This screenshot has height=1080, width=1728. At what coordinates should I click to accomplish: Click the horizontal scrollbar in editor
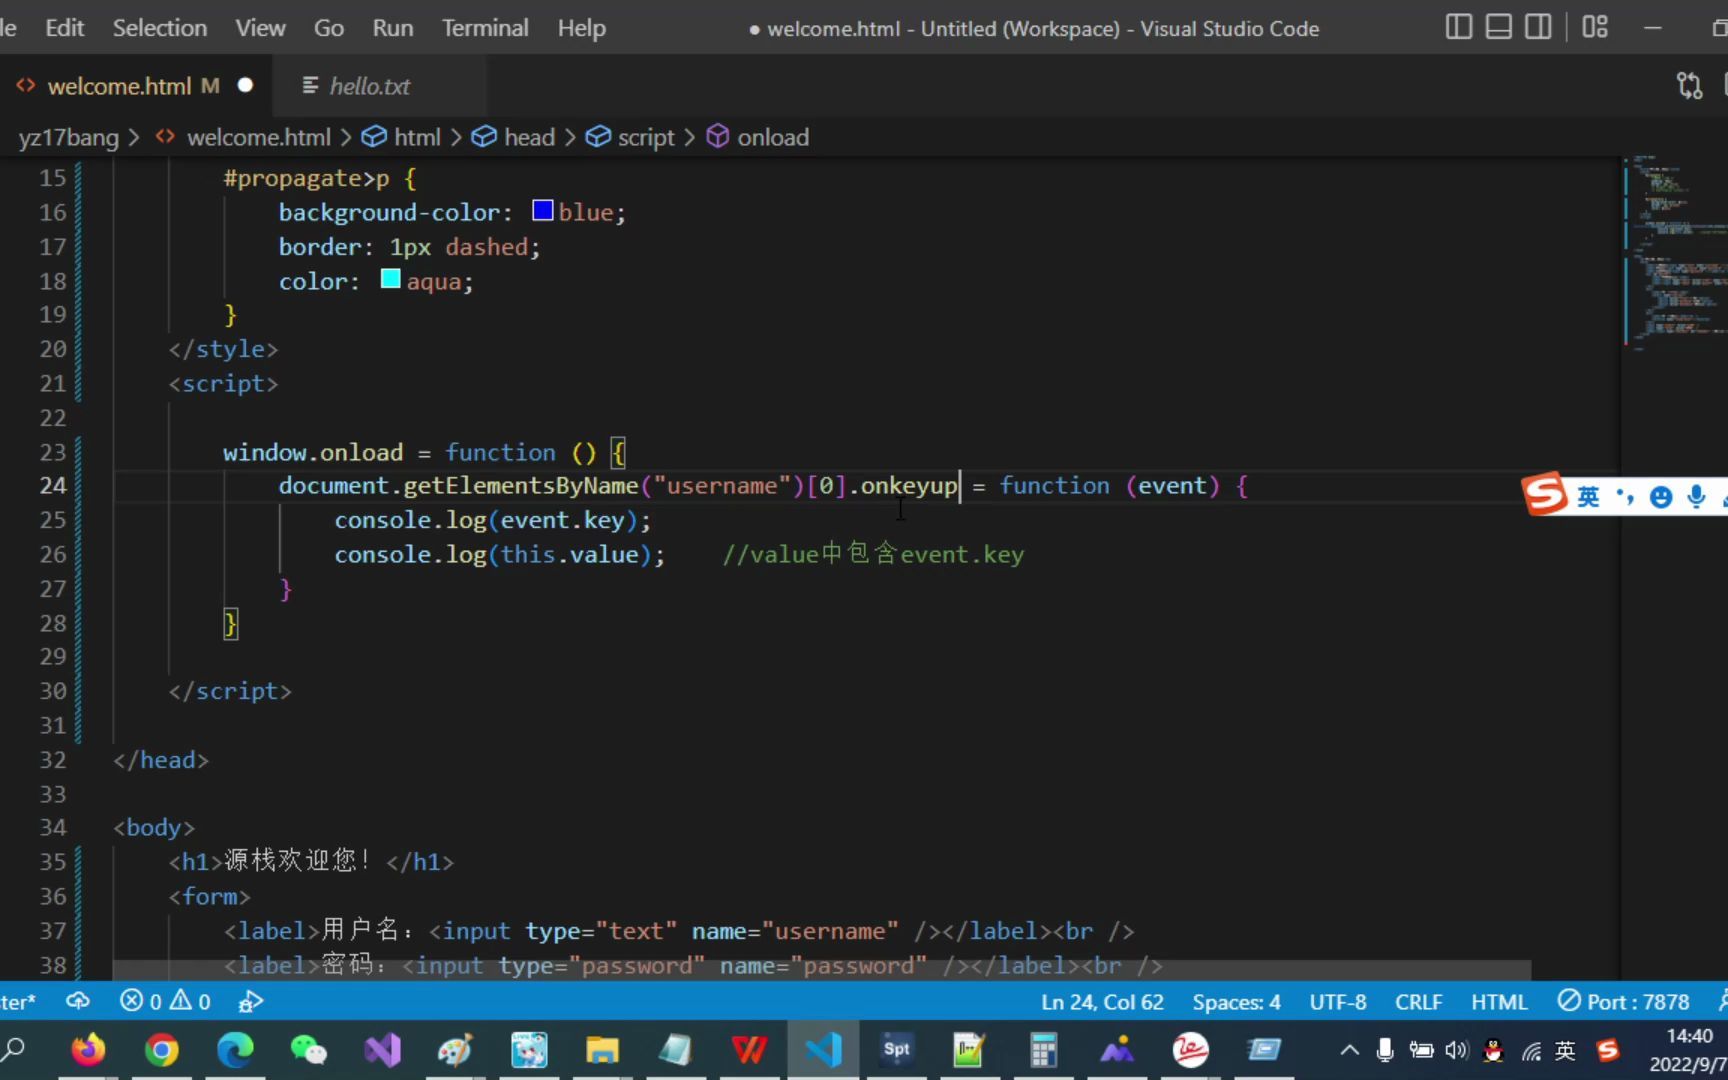[x=821, y=970]
